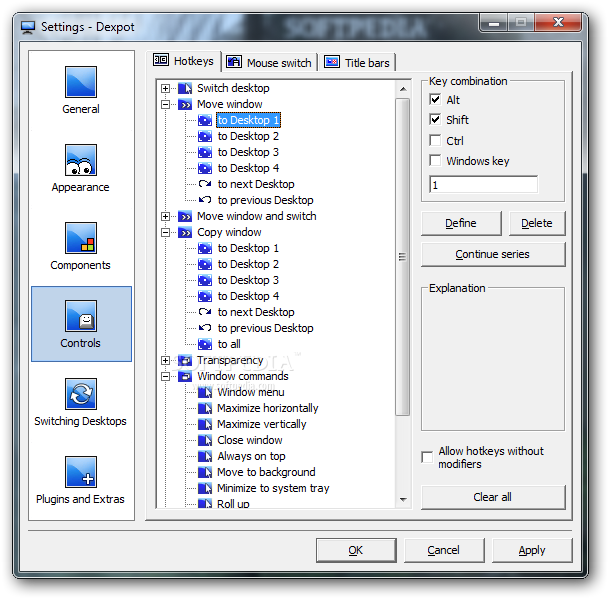Enable the Windows key checkbox

coord(435,160)
